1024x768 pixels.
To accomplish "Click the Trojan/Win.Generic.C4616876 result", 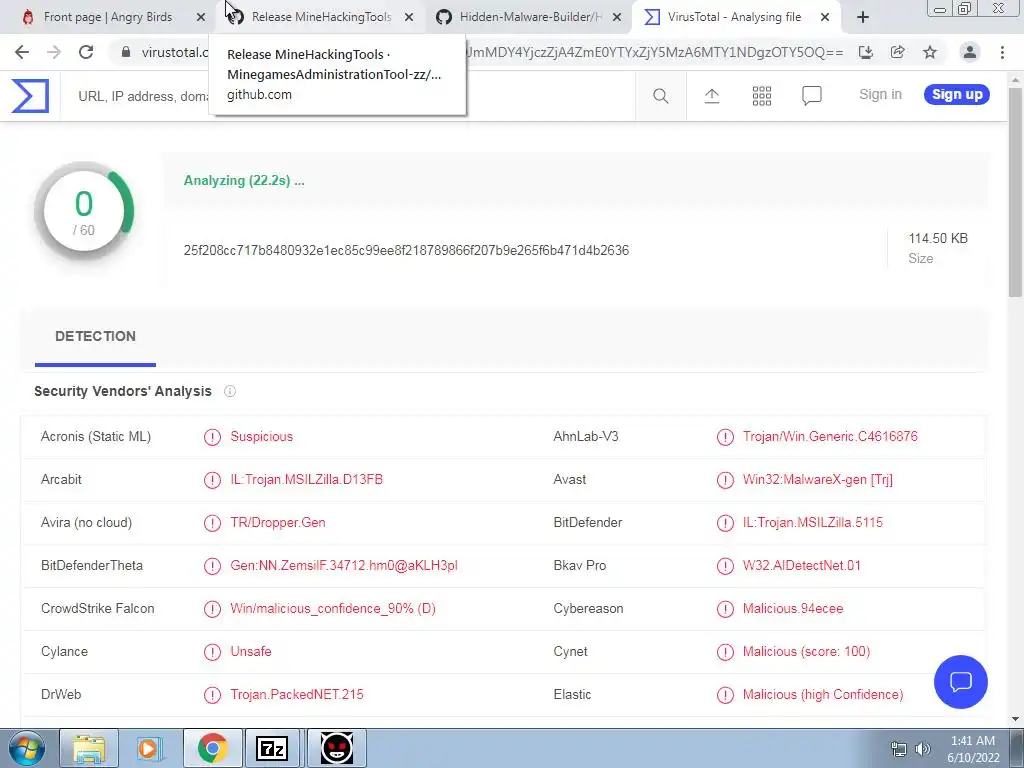I will coord(830,437).
